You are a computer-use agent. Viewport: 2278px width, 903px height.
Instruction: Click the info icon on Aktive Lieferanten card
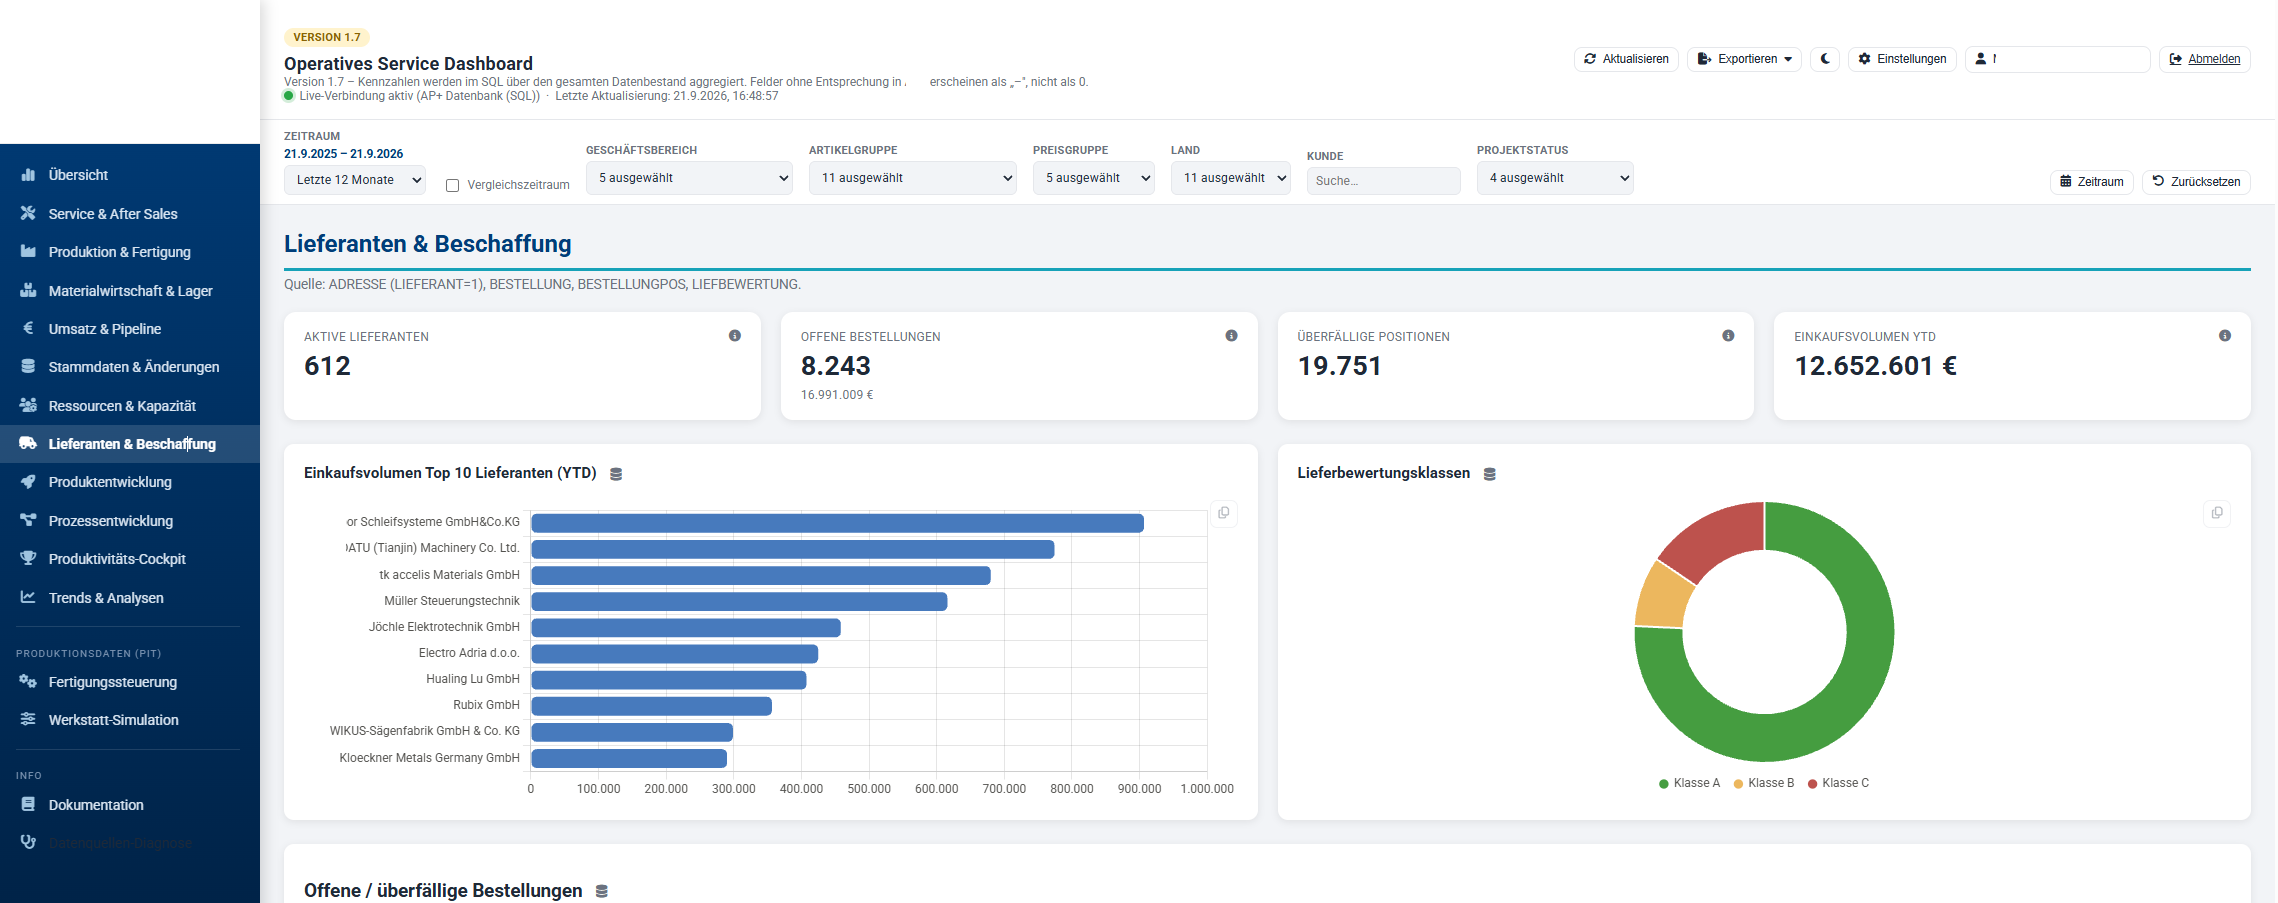point(735,336)
